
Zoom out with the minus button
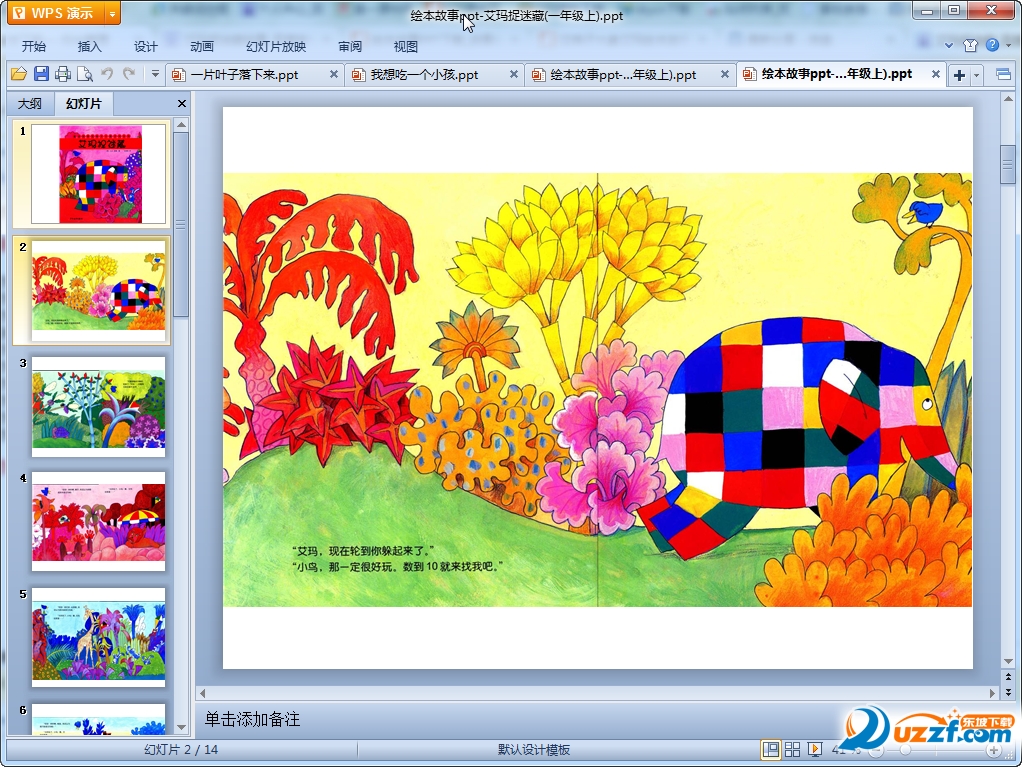pyautogui.click(x=876, y=751)
